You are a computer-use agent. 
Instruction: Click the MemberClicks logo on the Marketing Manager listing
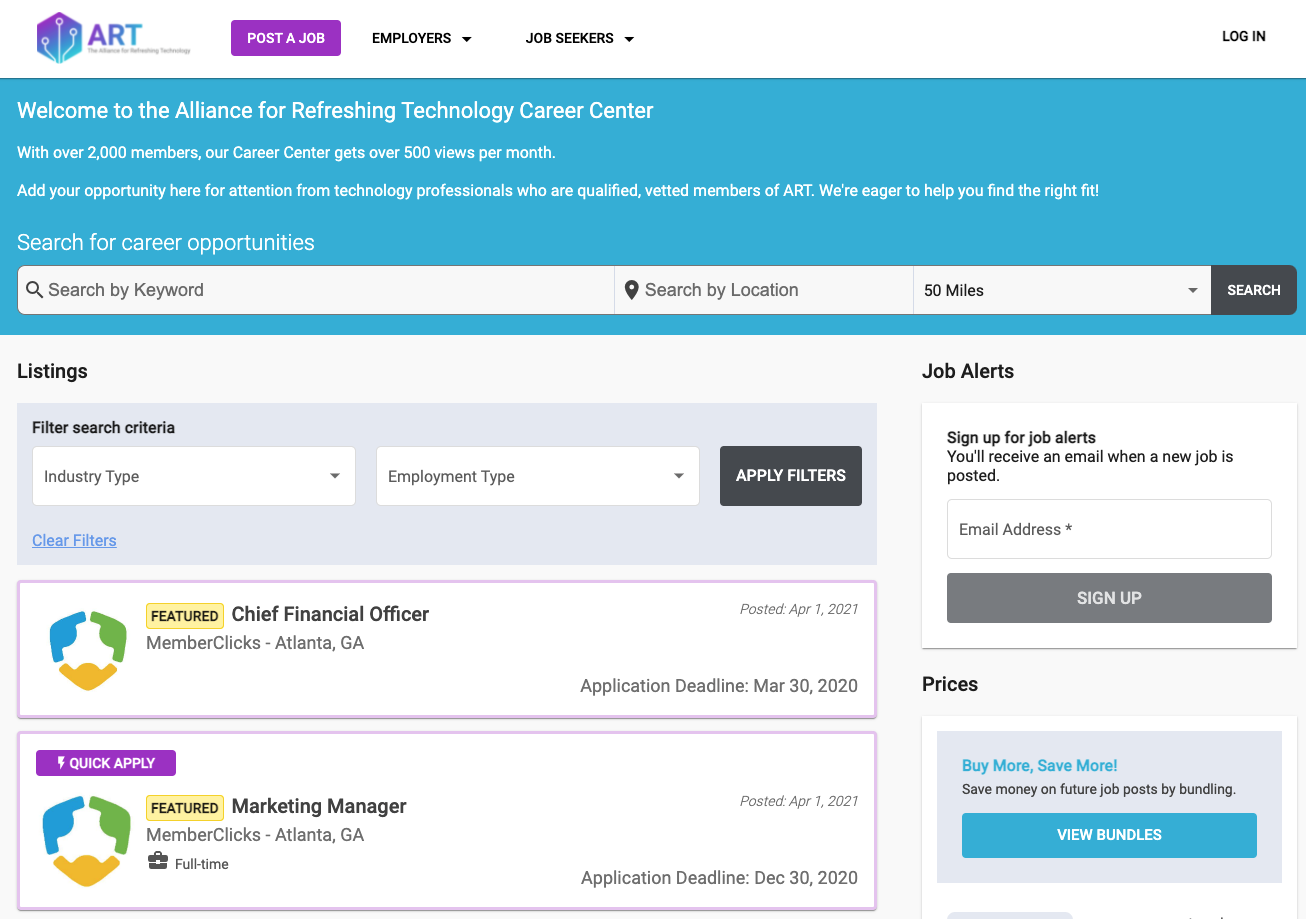coord(87,841)
